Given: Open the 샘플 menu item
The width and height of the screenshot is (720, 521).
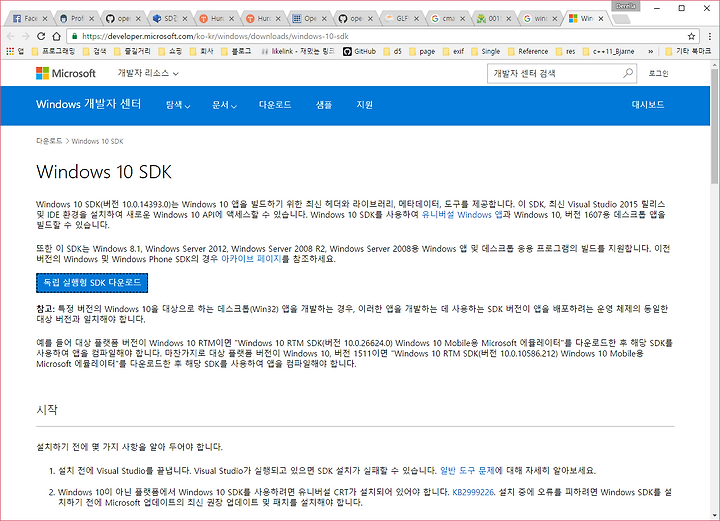Looking at the screenshot, I should pyautogui.click(x=324, y=105).
